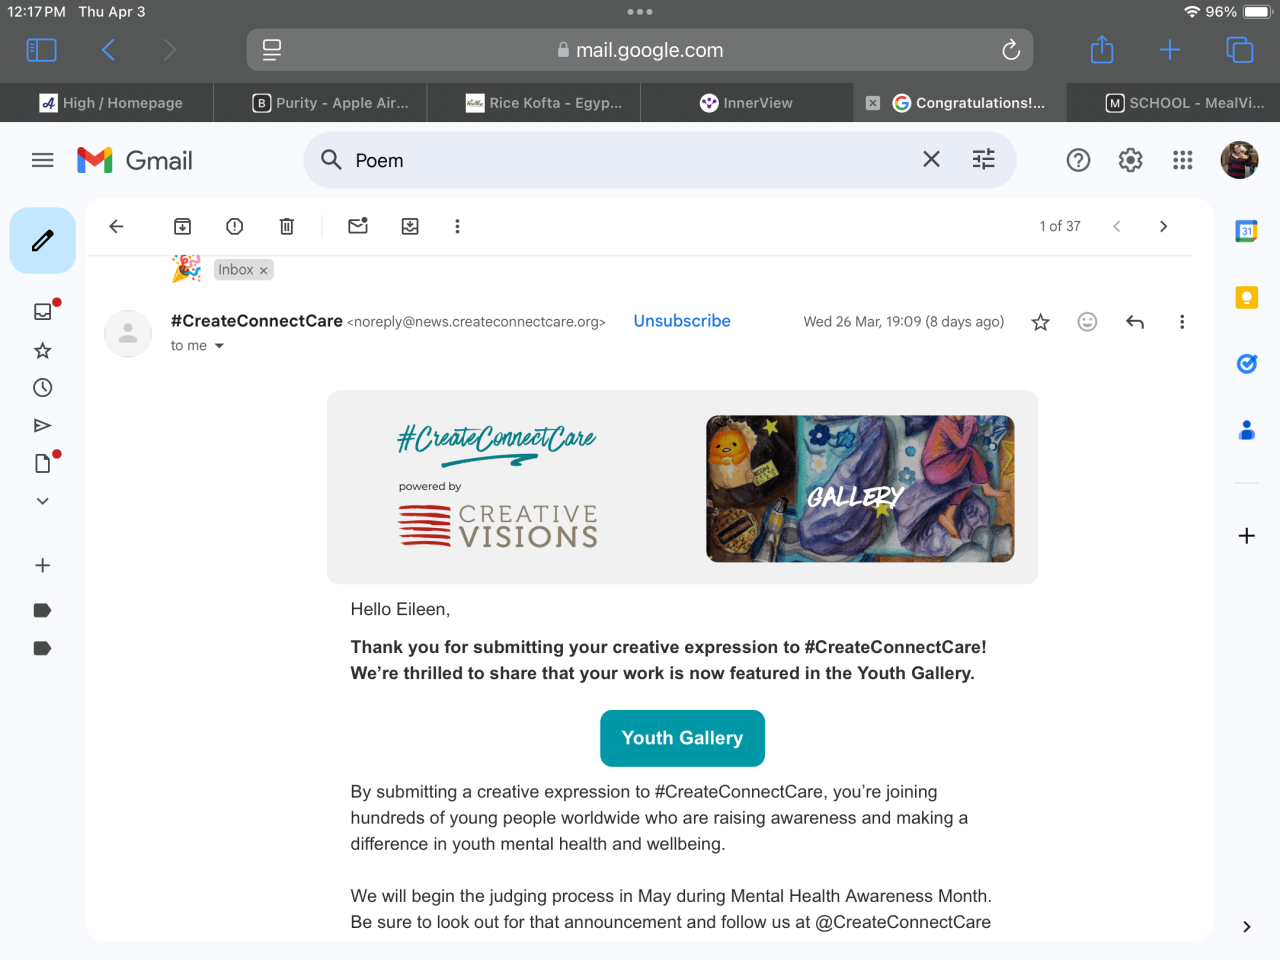This screenshot has width=1280, height=960.
Task: Open the Google account profile picture
Action: [x=1239, y=160]
